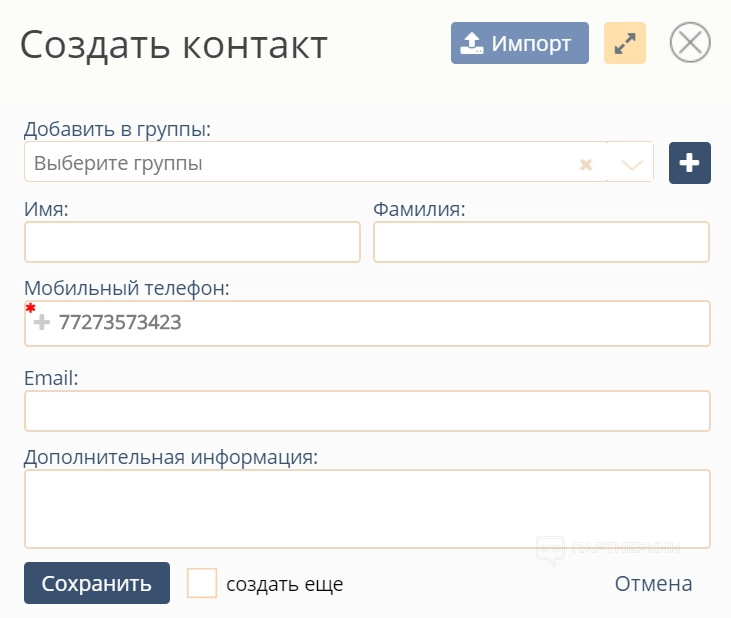Click the Создать контакт dialog title
The width and height of the screenshot is (731, 618).
coord(173,45)
